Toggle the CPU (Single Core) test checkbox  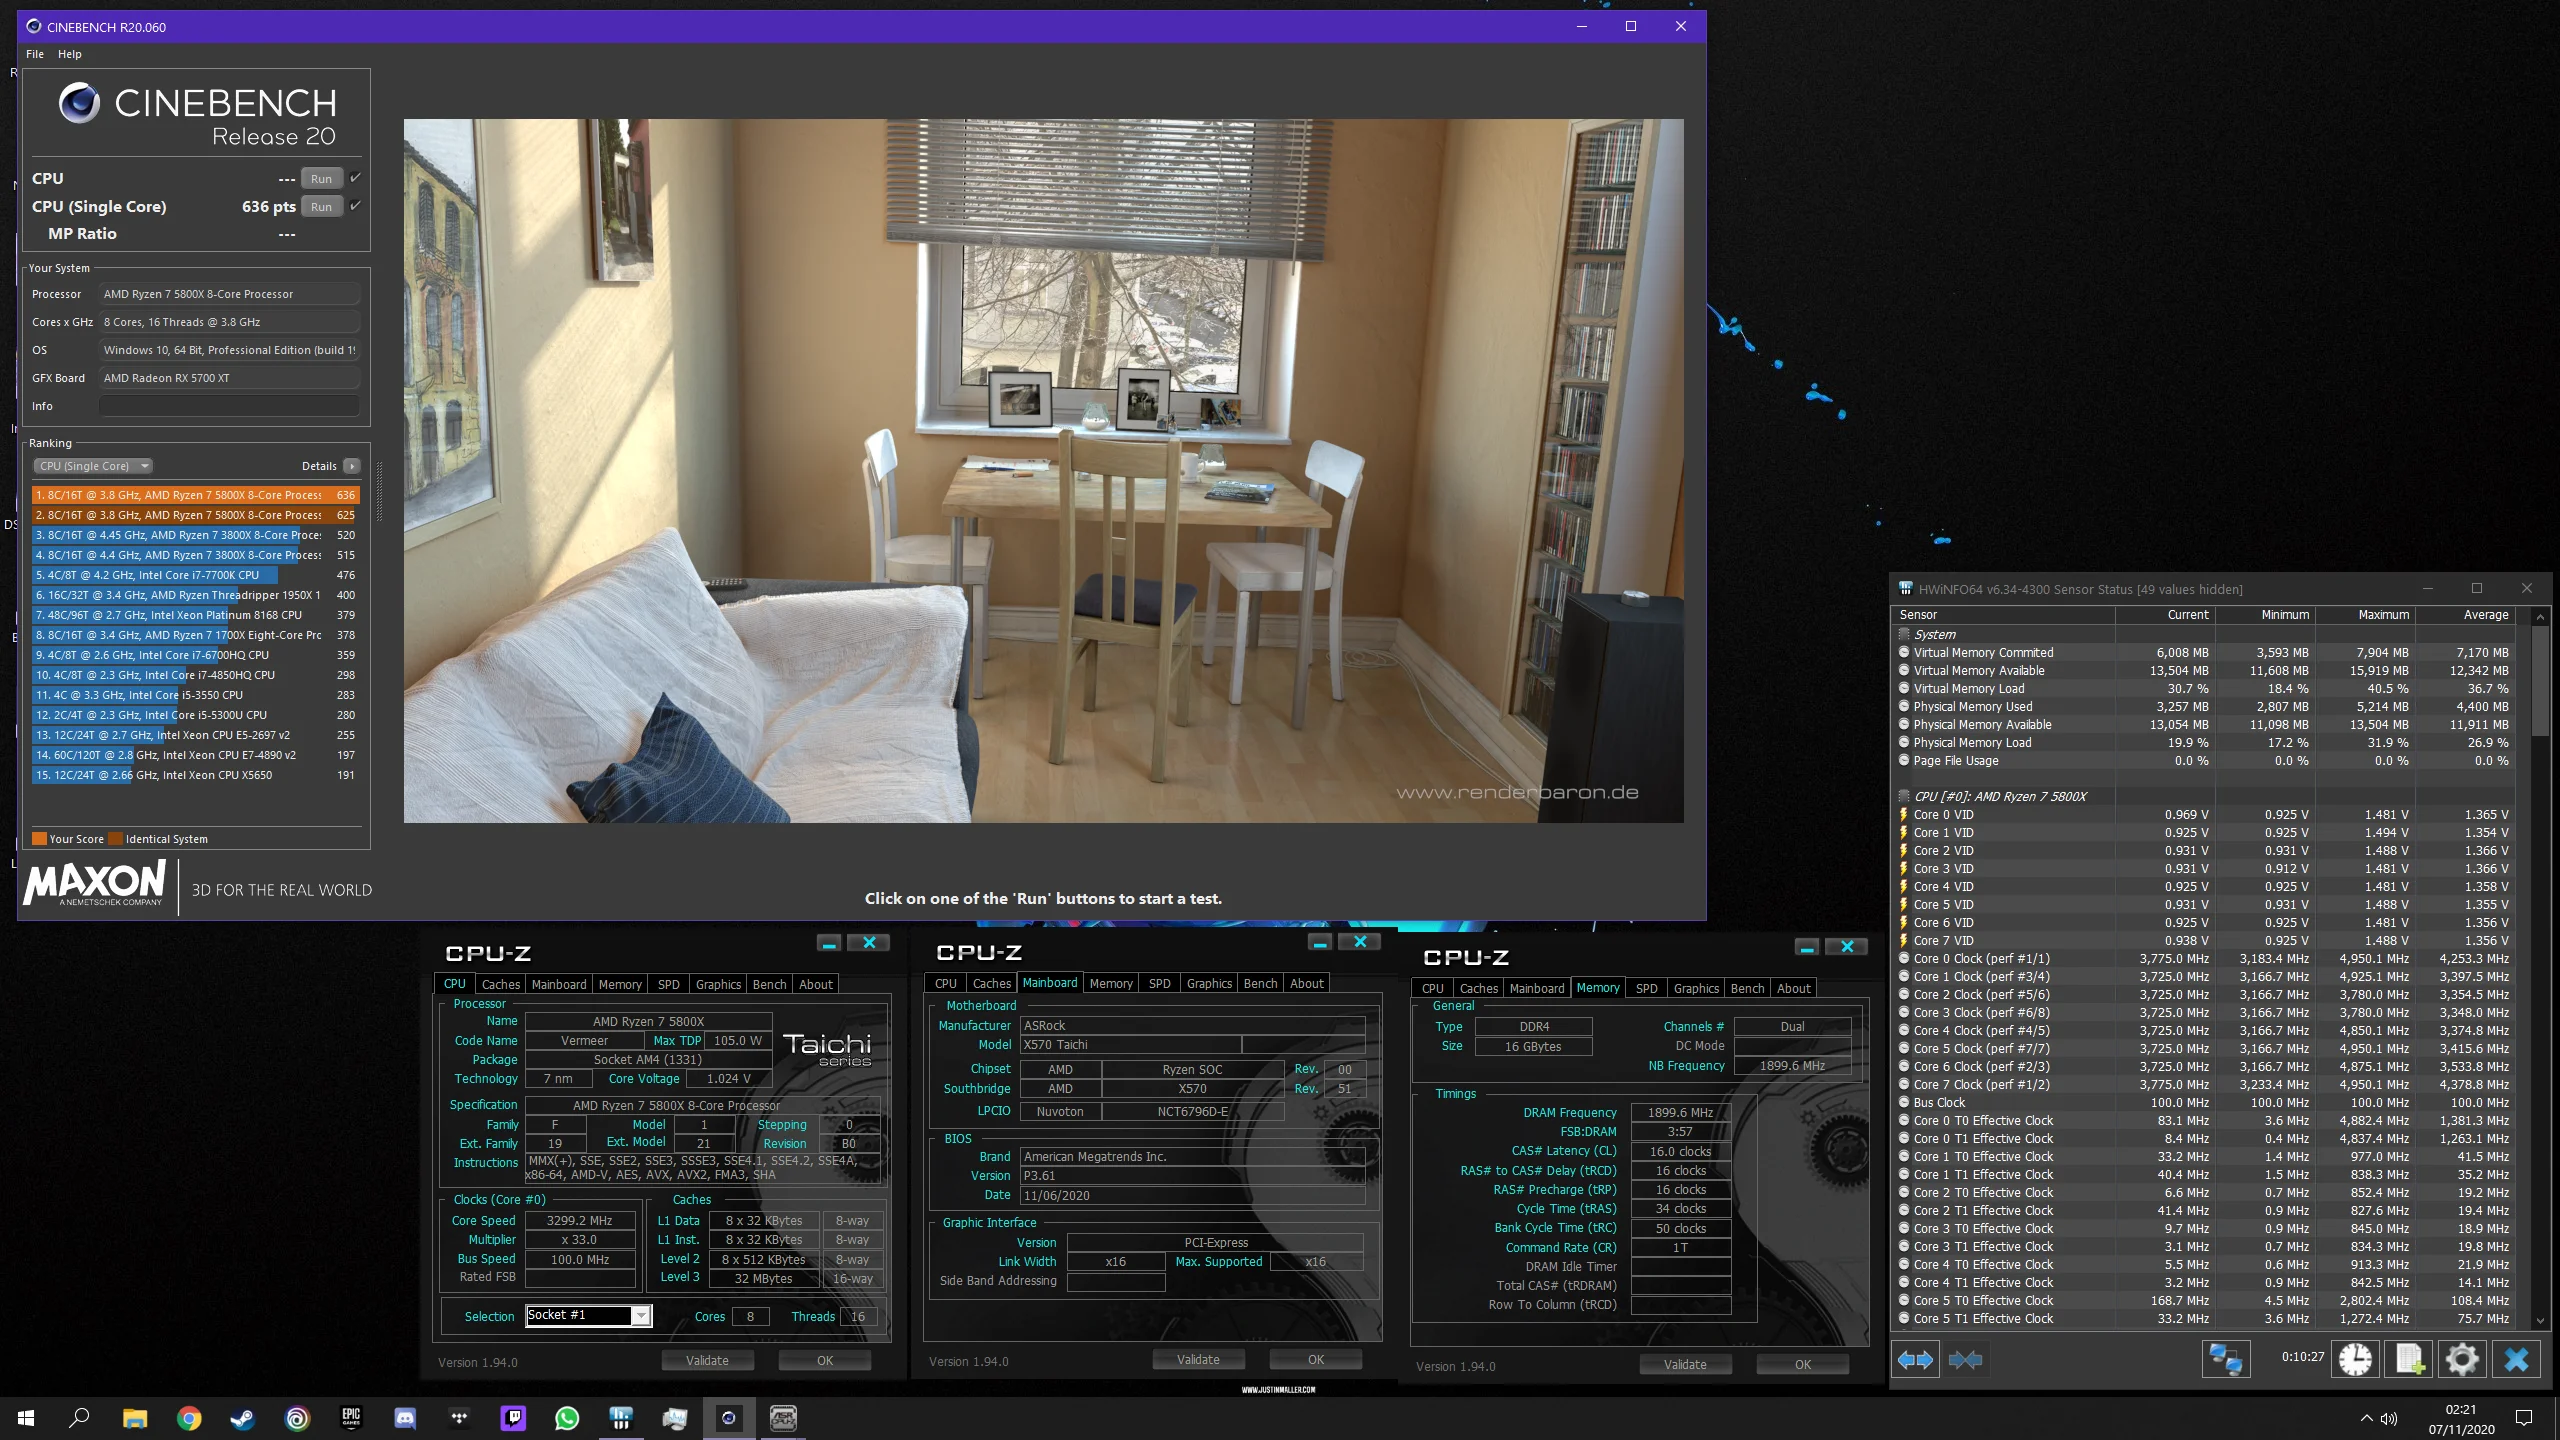[x=355, y=206]
